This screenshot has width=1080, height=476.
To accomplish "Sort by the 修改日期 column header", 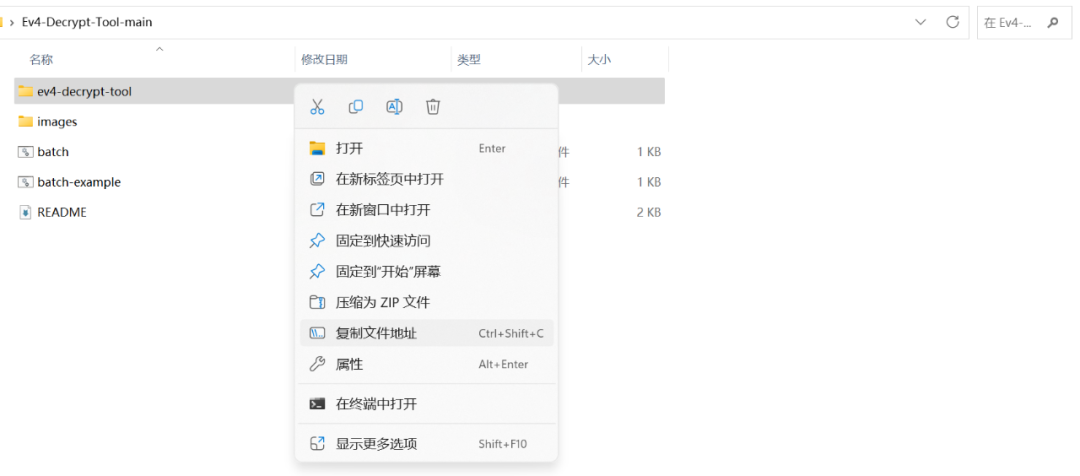I will (325, 60).
